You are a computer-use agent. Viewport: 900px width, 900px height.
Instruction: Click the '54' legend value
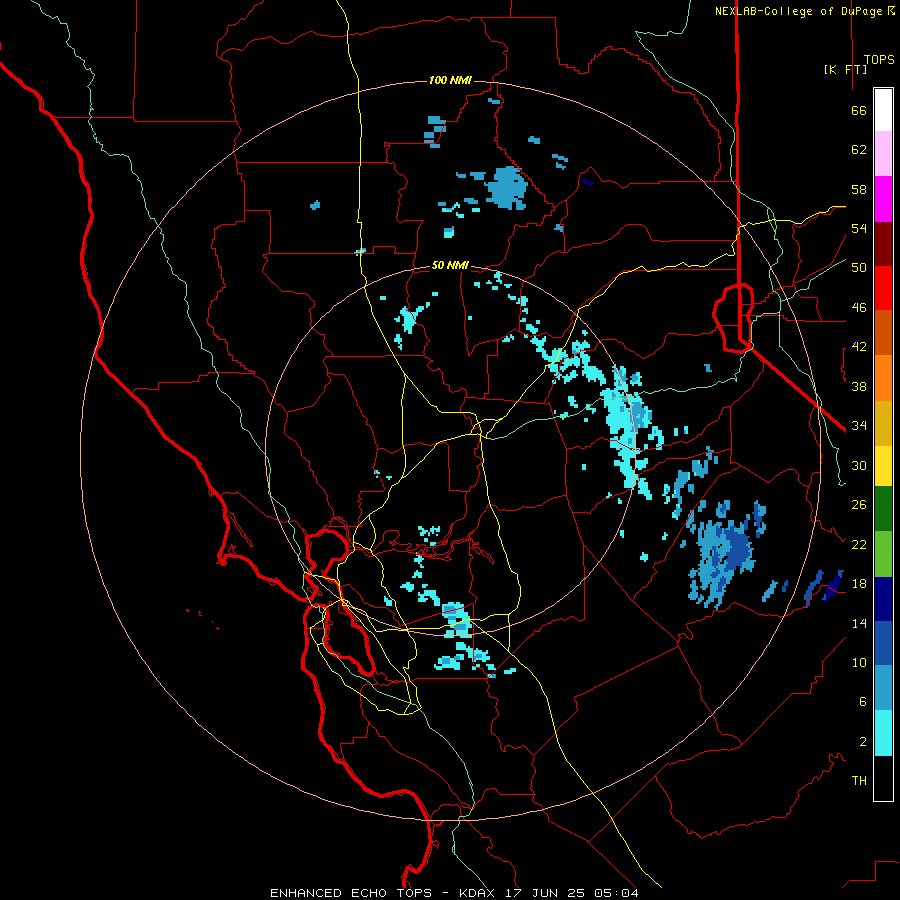(x=859, y=228)
